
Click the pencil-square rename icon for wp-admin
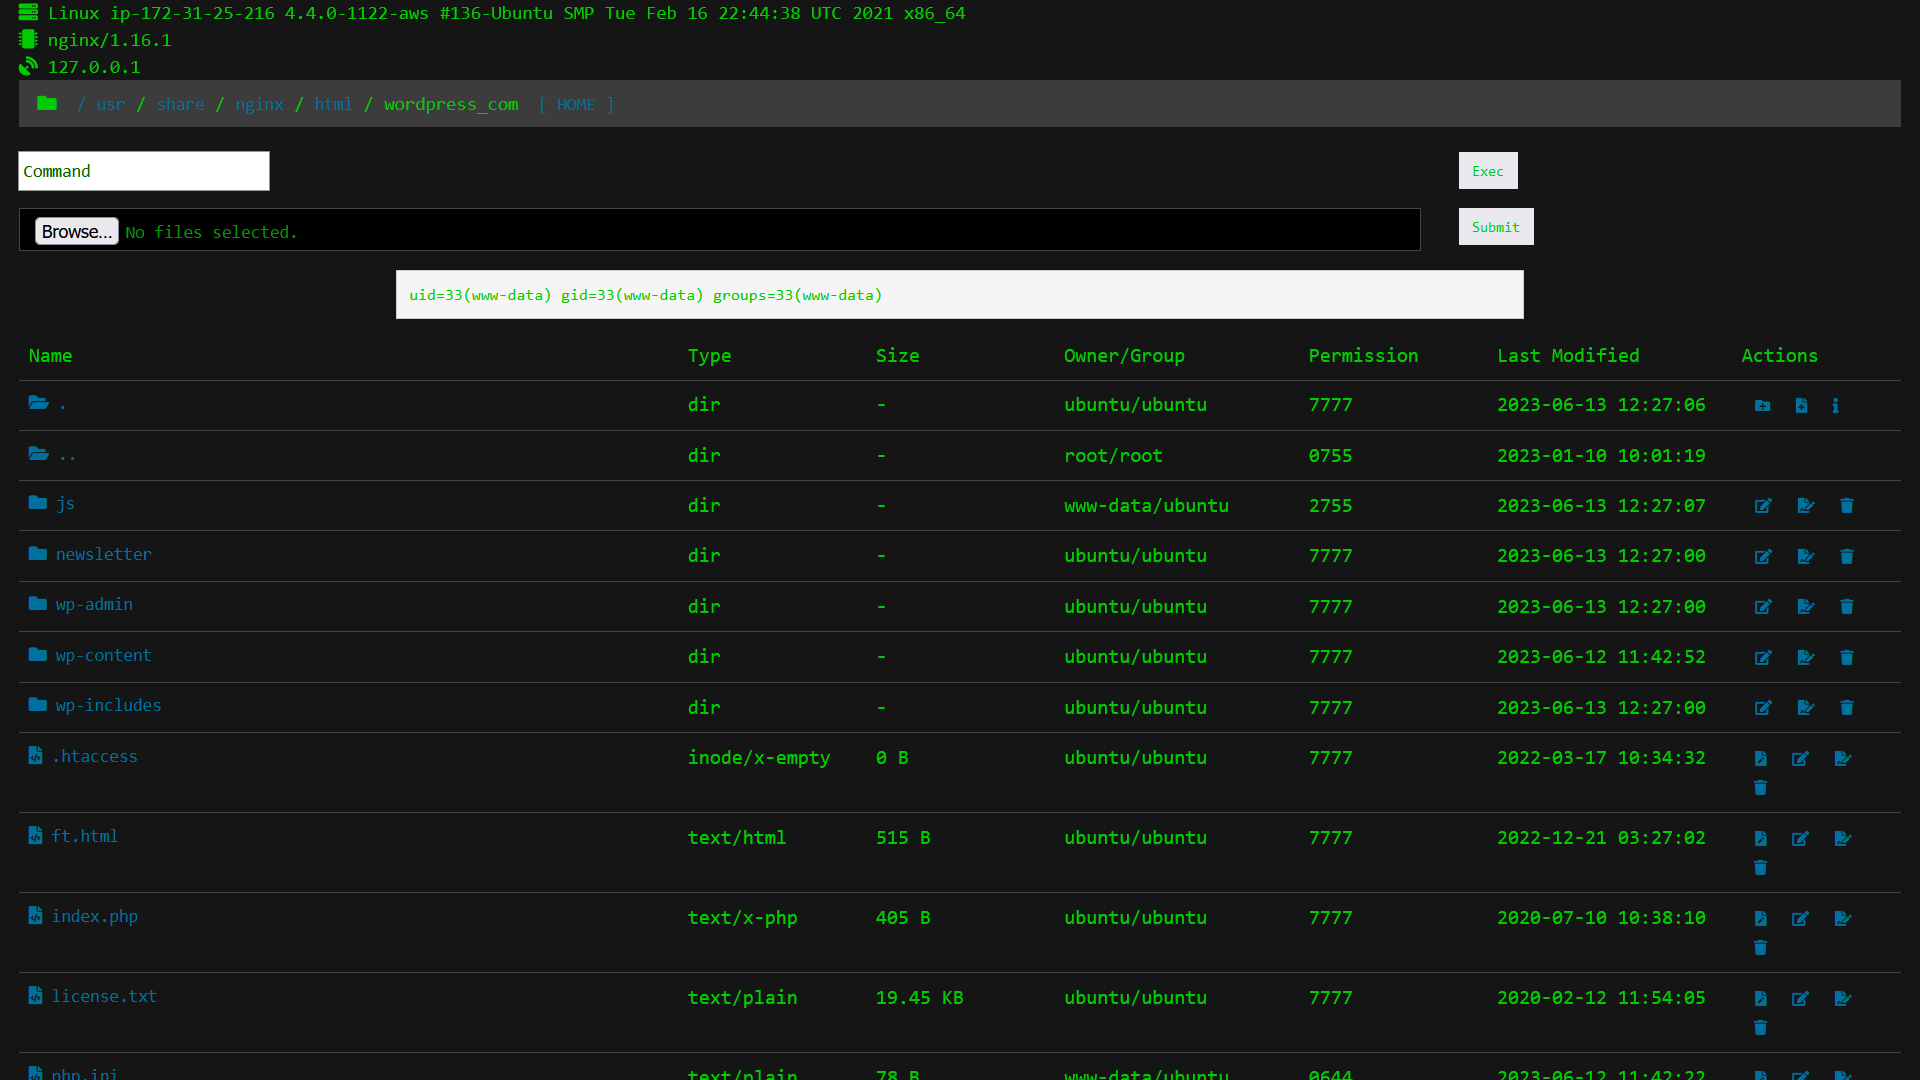click(x=1763, y=607)
